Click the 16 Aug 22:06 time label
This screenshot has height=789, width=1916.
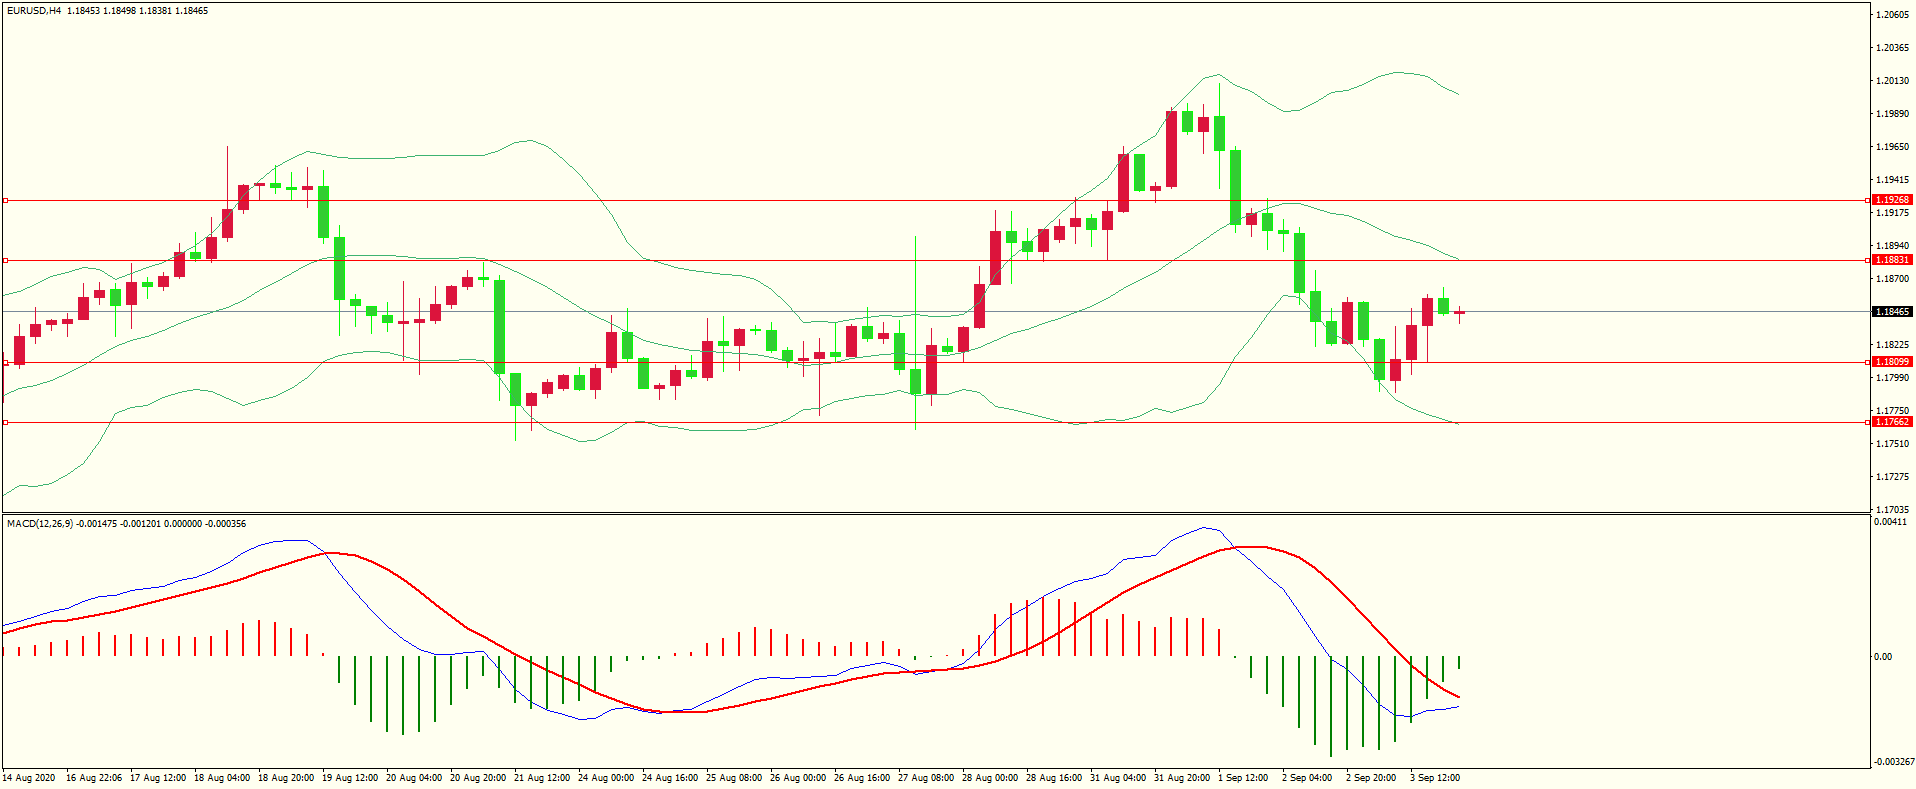pyautogui.click(x=94, y=778)
